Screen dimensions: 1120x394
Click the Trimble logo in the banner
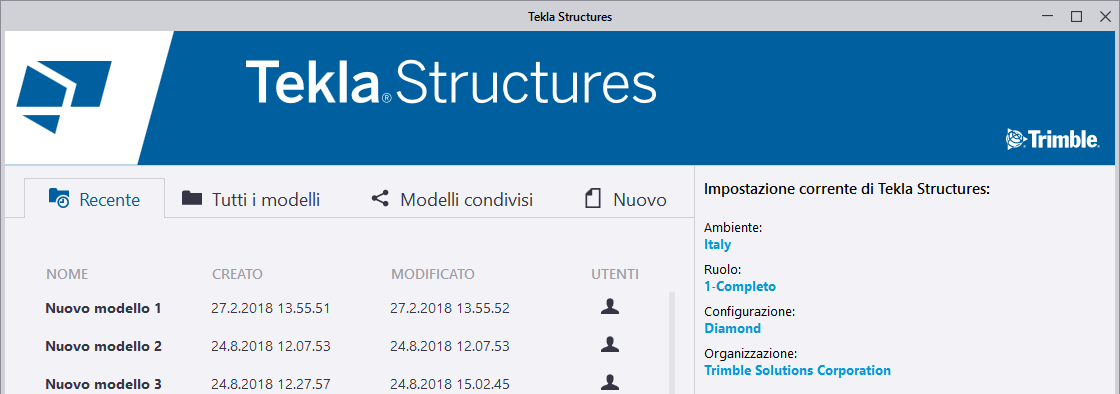coord(1052,139)
